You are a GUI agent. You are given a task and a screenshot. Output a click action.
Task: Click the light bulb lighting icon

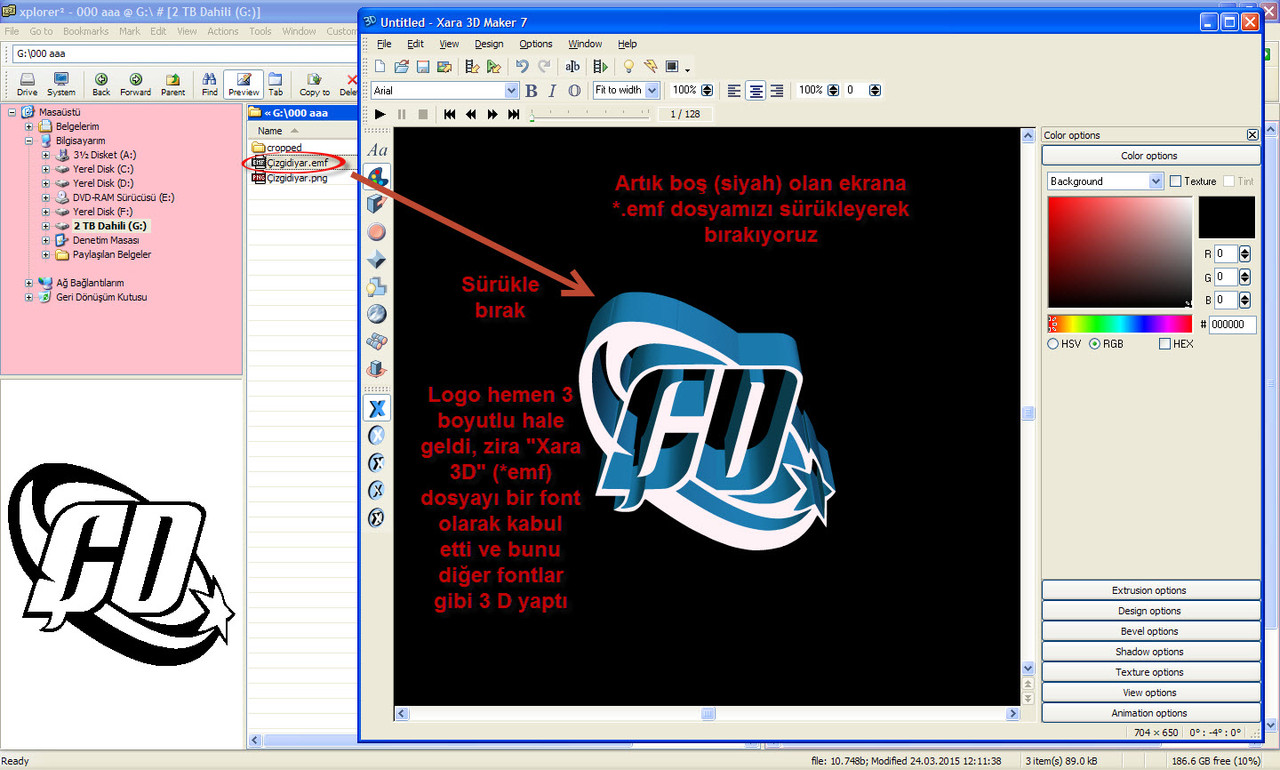tap(629, 67)
